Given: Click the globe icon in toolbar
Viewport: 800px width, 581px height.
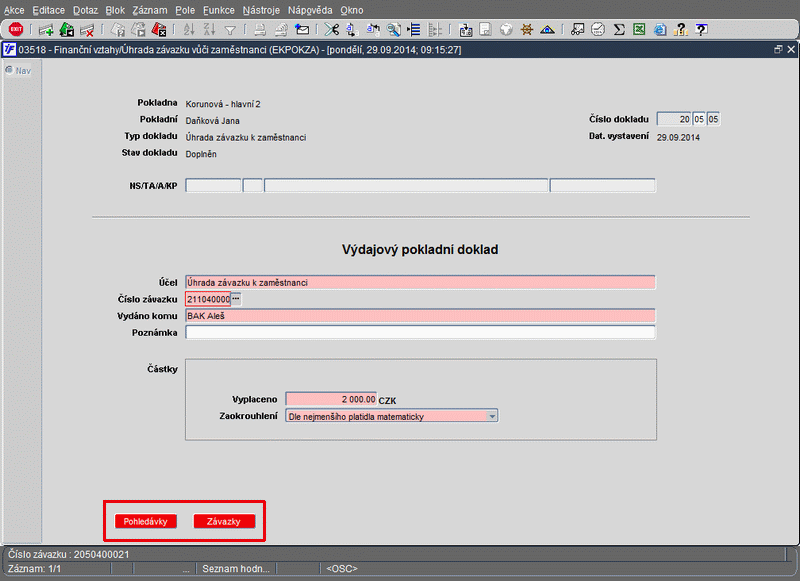Looking at the screenshot, I should 506,30.
